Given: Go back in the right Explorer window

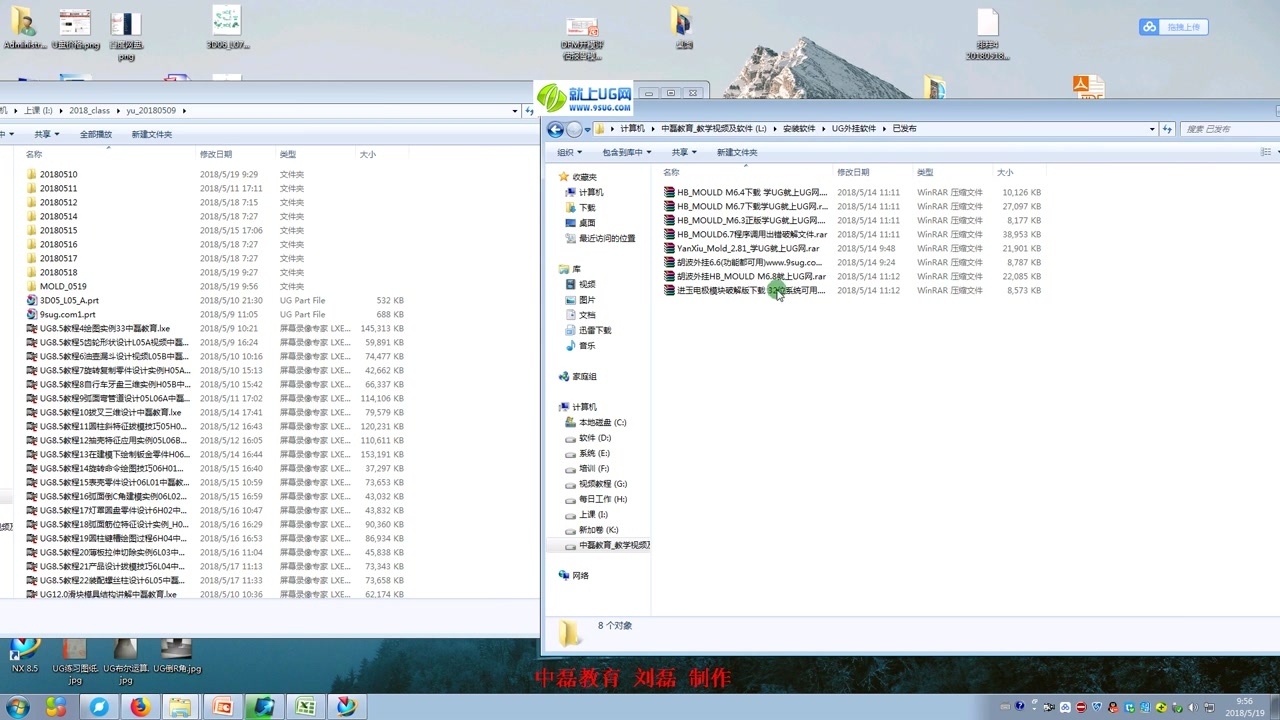Looking at the screenshot, I should tap(555, 129).
